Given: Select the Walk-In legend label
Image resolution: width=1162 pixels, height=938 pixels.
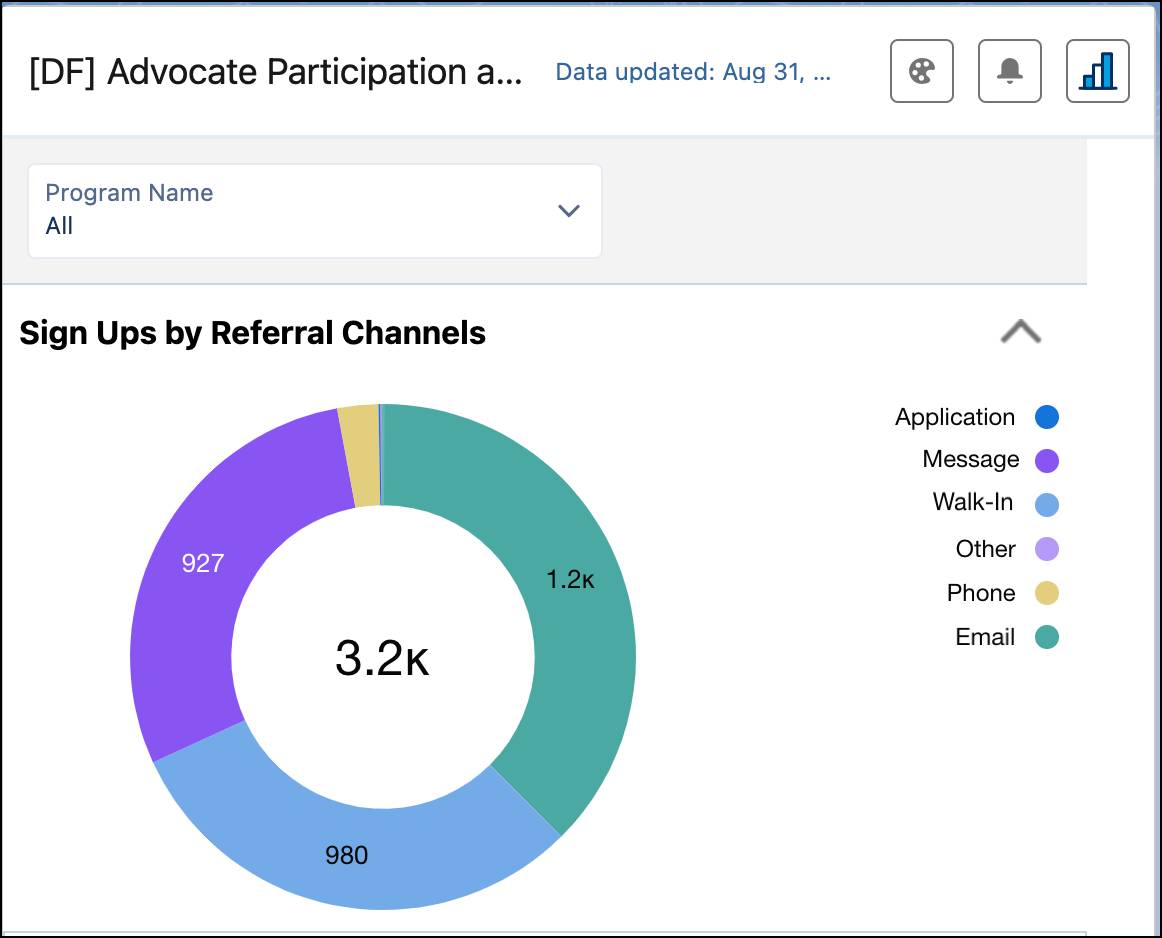Looking at the screenshot, I should pyautogui.click(x=972, y=504).
